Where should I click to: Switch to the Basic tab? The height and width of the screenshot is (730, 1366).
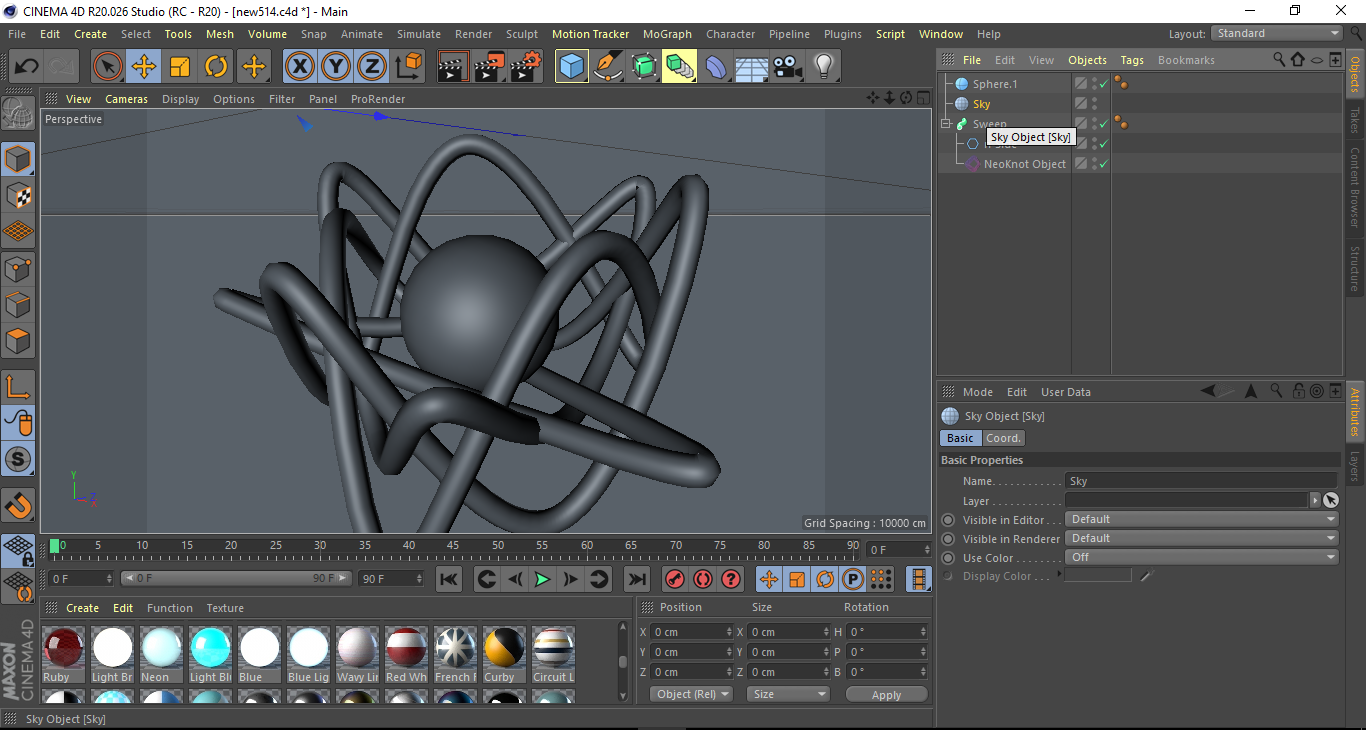pos(960,438)
